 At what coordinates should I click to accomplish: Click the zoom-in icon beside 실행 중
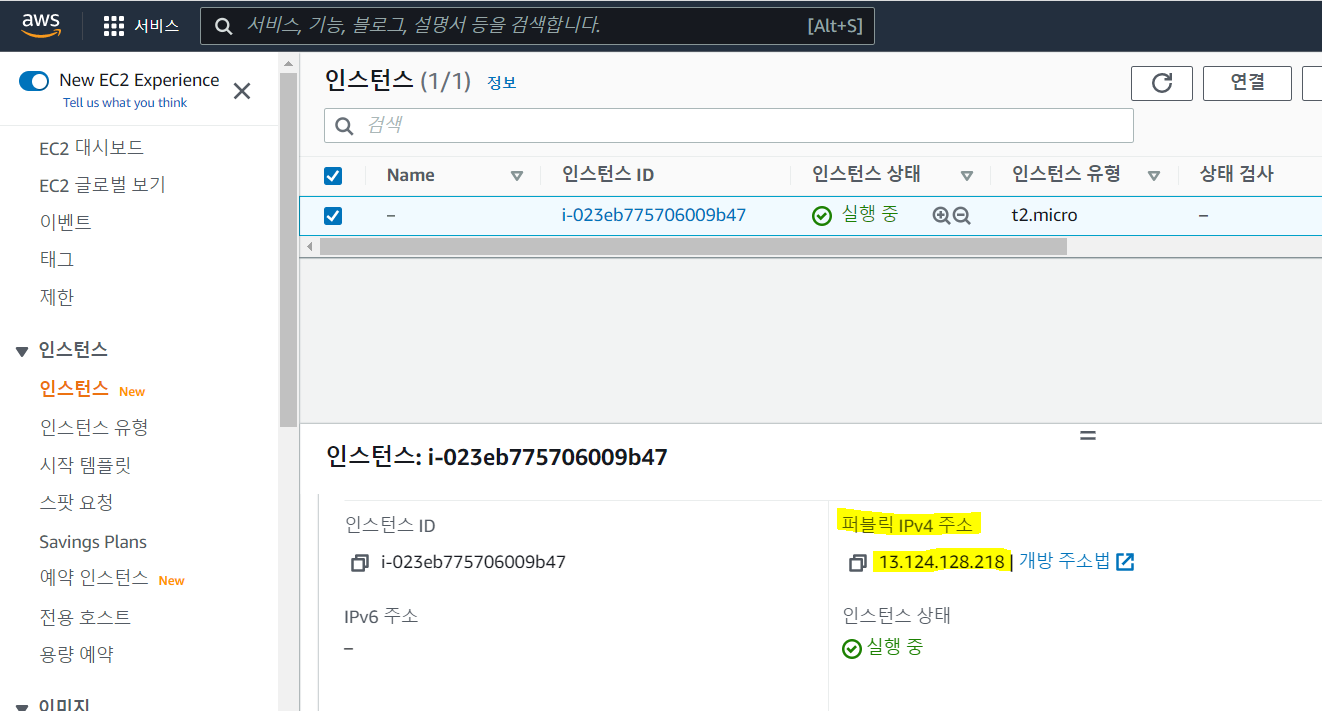941,215
